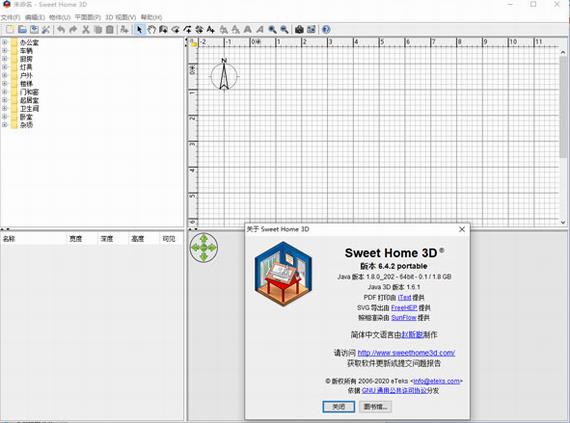The height and width of the screenshot is (423, 570).
Task: Click the 关闭 button in About dialog
Action: pyautogui.click(x=339, y=407)
